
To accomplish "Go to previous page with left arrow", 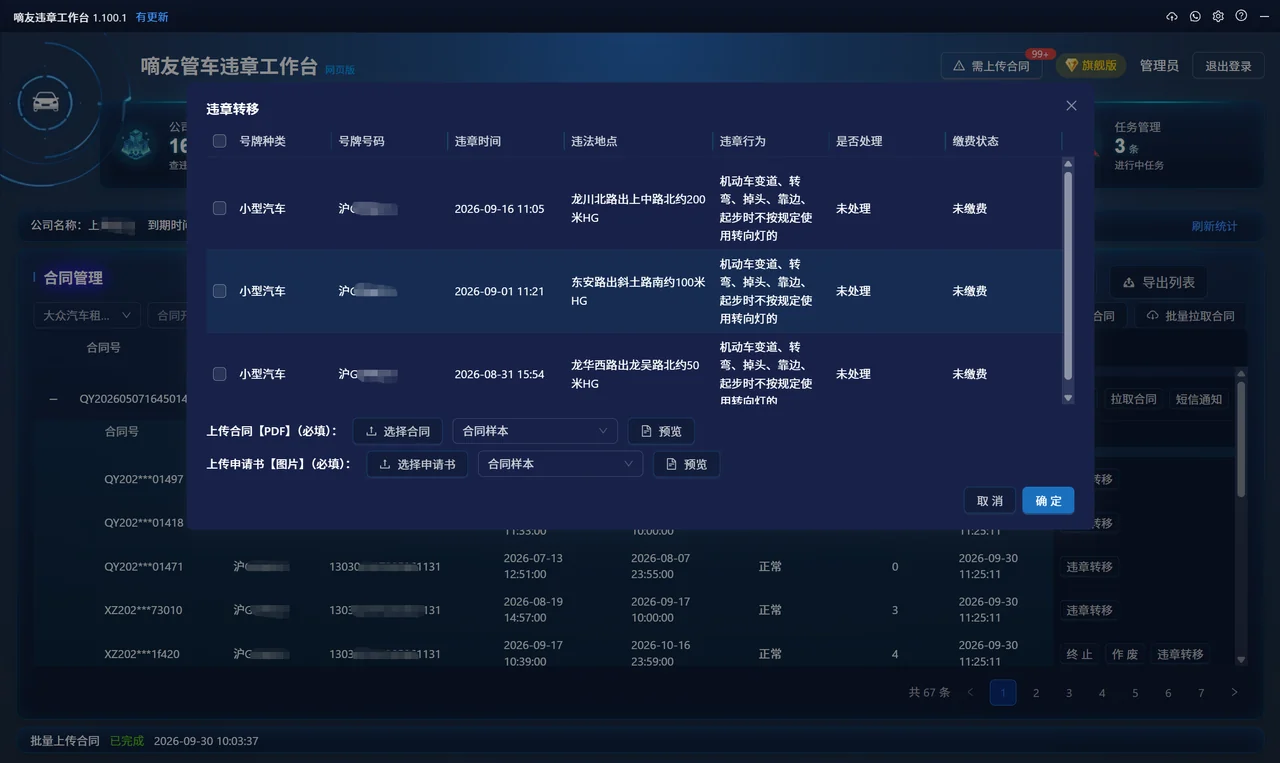I will 970,693.
